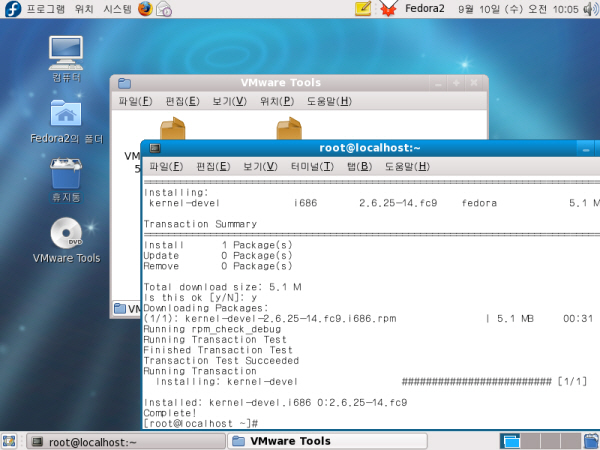Image resolution: width=600 pixels, height=450 pixels.
Task: Open 파일(F) menu in VMware Tools window
Action: tap(135, 101)
